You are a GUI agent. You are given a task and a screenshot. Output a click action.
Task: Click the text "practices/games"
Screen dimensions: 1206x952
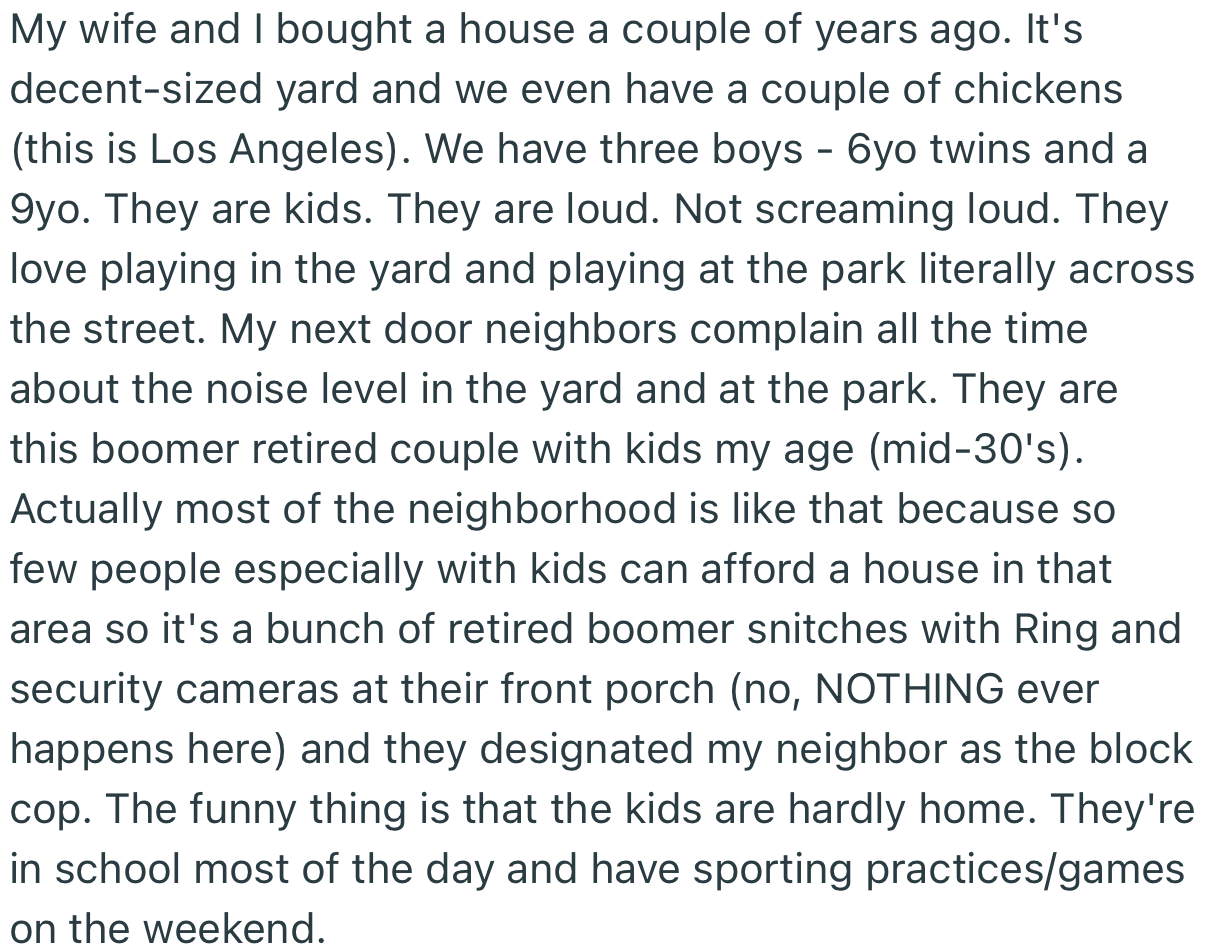tap(1025, 869)
